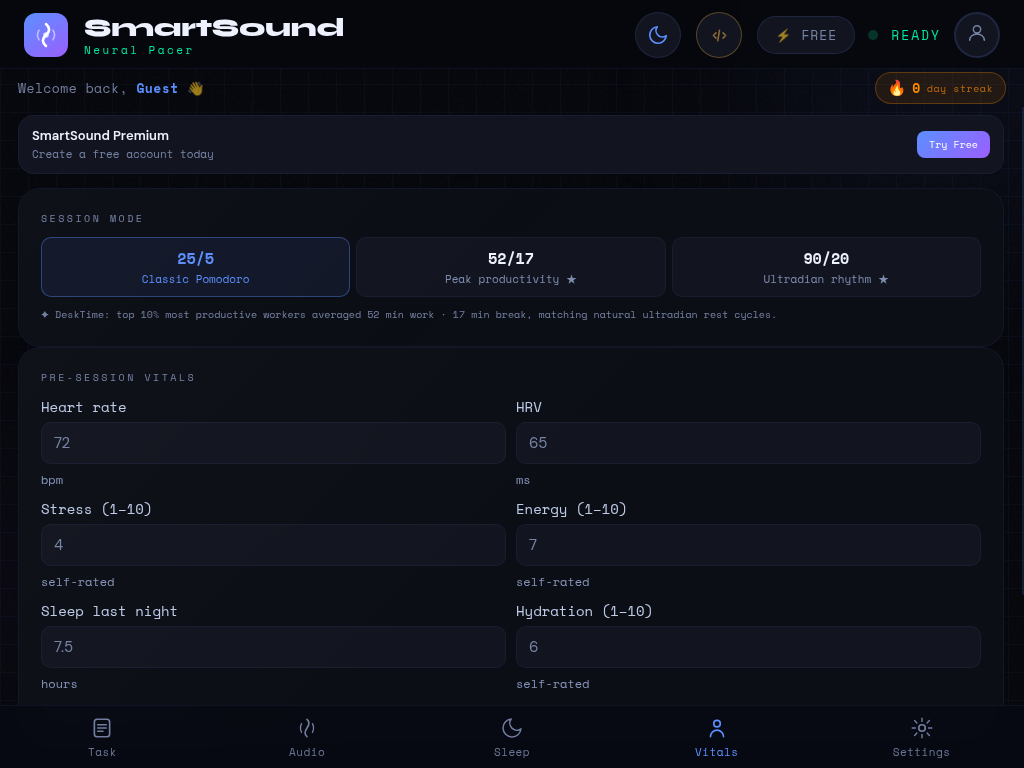This screenshot has height=768, width=1024.
Task: Click the SmartSound app logo icon
Action: [46, 35]
